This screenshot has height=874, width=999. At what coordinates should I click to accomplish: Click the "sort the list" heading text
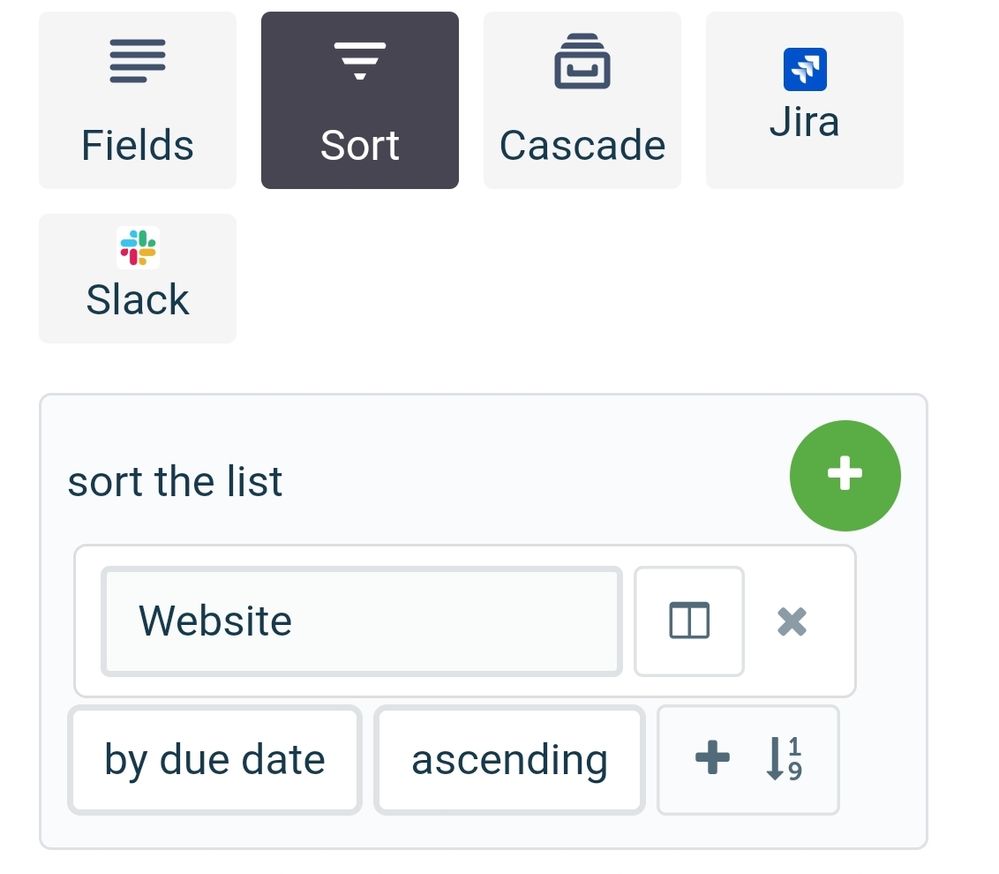click(x=175, y=481)
